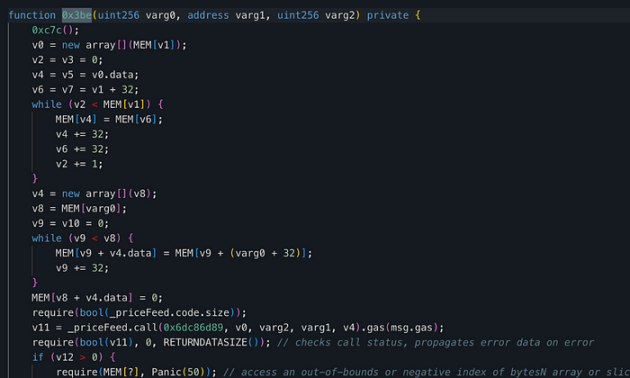Viewport: 630px width, 378px height.
Task: Select the highlighted function name 0x3be
Action: pos(77,15)
